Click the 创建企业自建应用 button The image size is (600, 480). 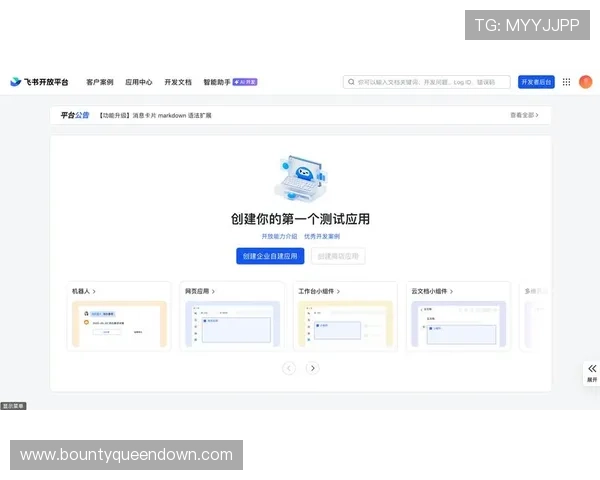[x=270, y=256]
